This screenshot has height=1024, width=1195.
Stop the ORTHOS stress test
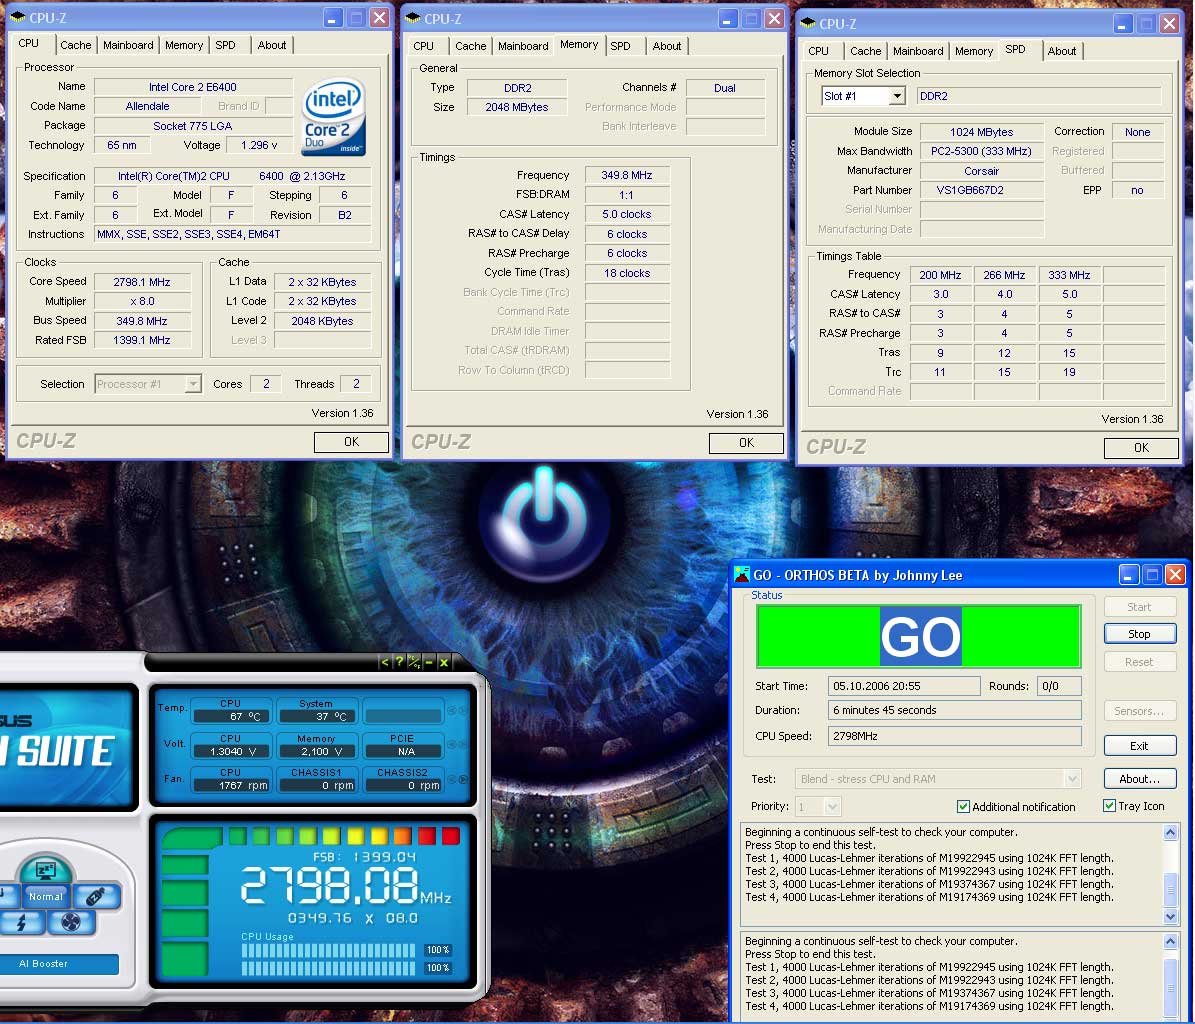click(1139, 634)
